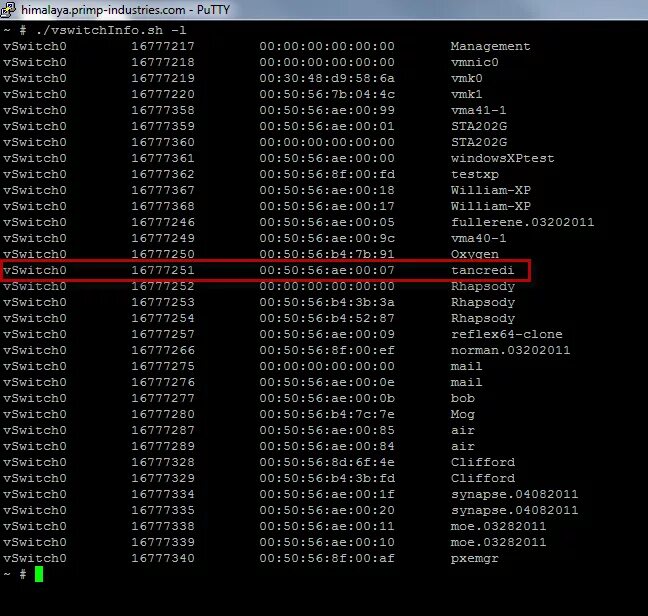Click the green terminal cursor at the prompt
This screenshot has width=648, height=616.
pyautogui.click(x=39, y=574)
